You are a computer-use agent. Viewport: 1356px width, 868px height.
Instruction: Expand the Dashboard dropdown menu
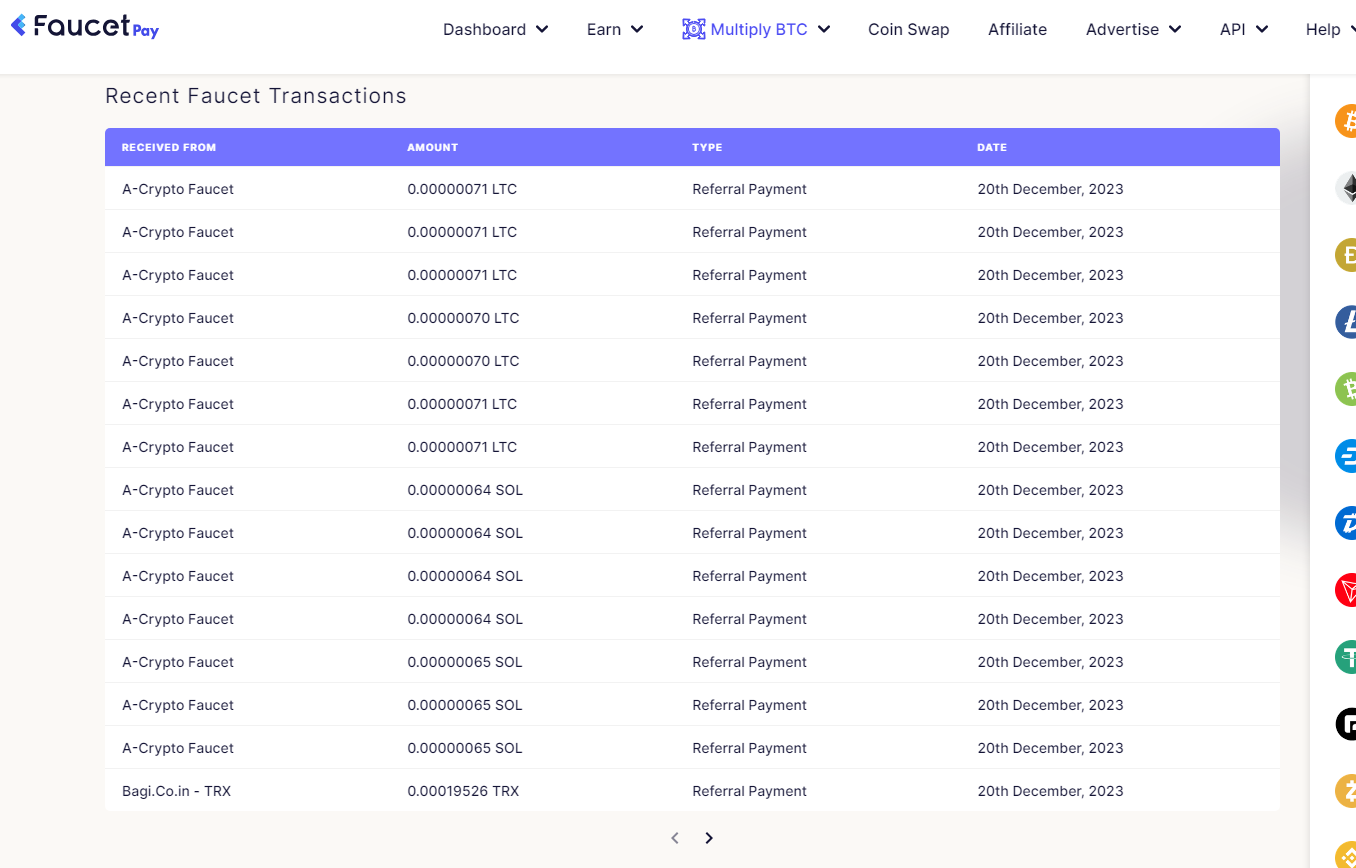[x=495, y=30]
